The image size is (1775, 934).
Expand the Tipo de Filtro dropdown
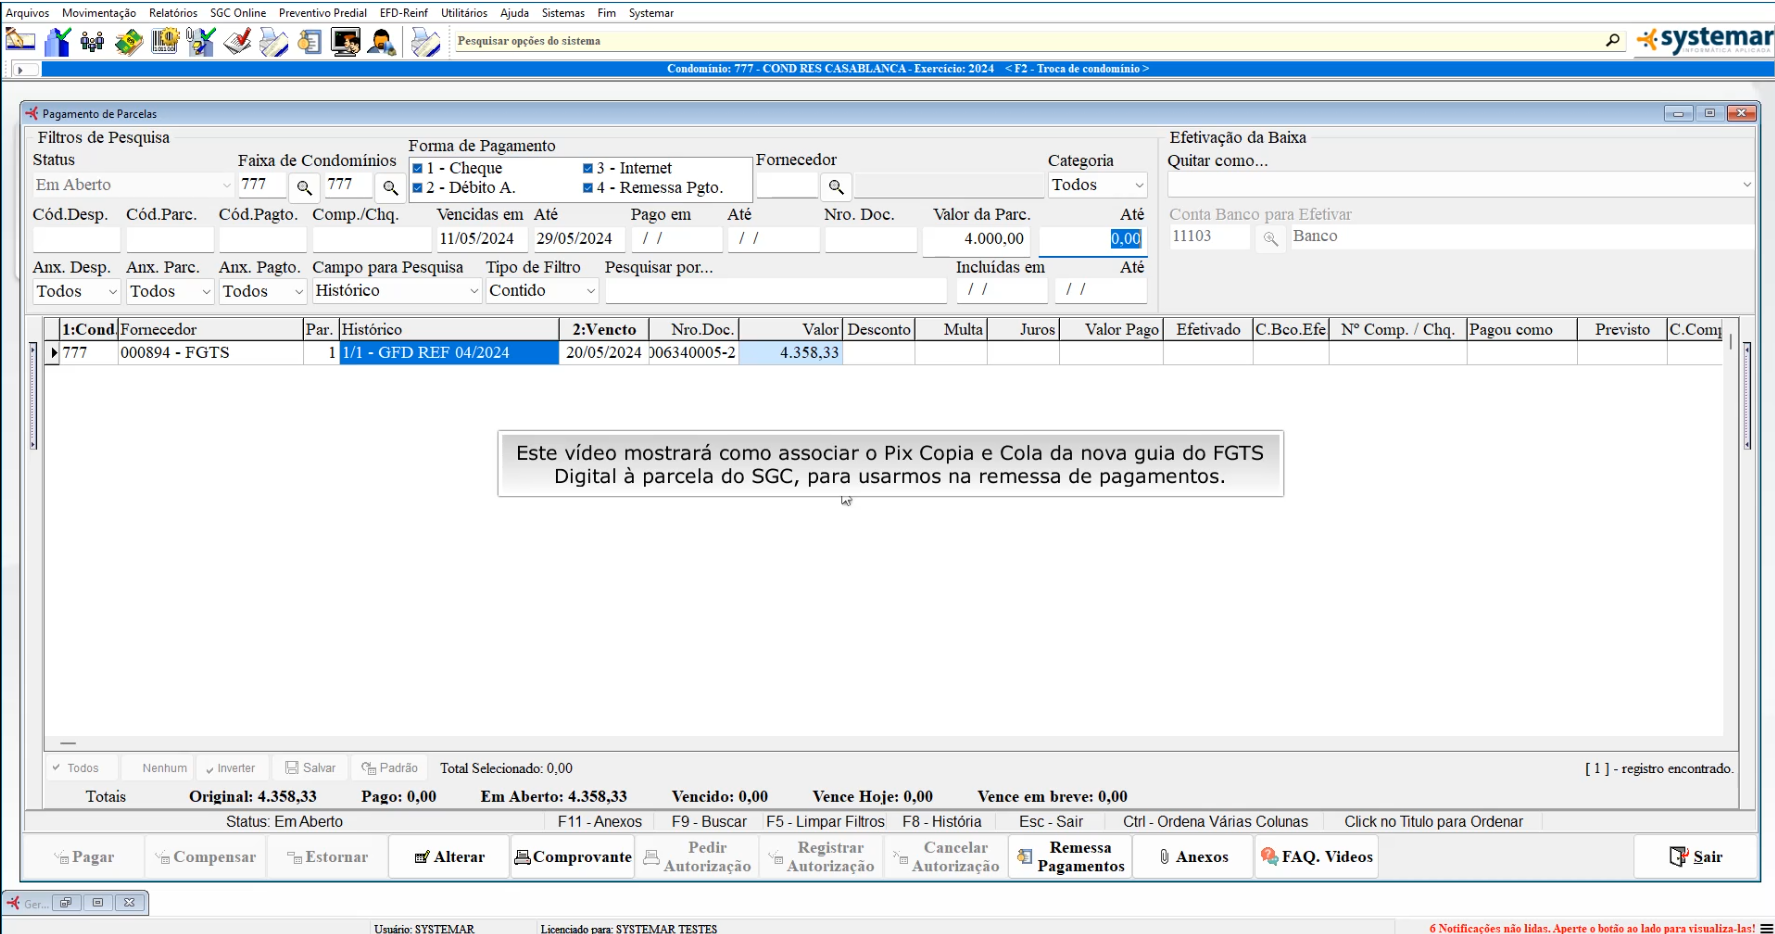pyautogui.click(x=590, y=291)
